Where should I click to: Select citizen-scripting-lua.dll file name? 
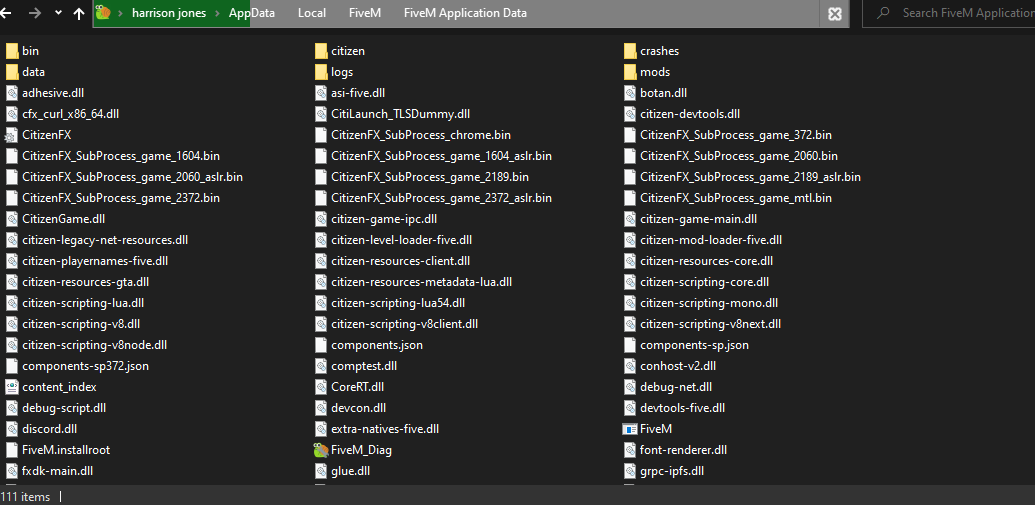point(83,304)
